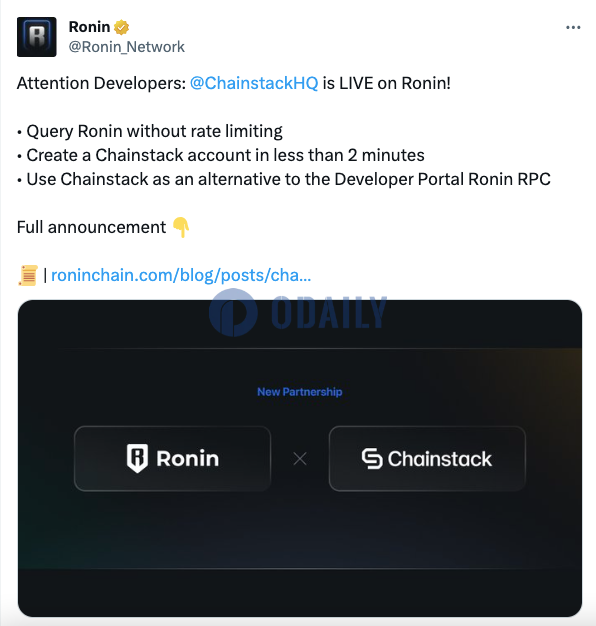This screenshot has width=596, height=626.
Task: Open the @ChainstackHQ mention
Action: click(x=254, y=83)
